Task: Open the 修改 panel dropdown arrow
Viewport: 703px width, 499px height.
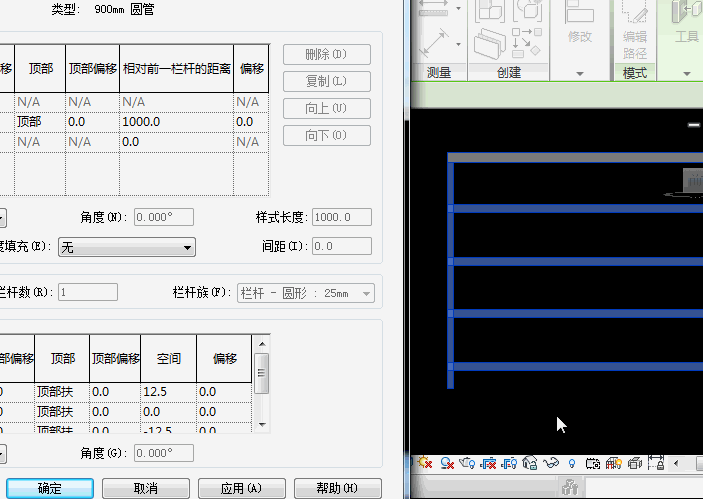Action: pyautogui.click(x=579, y=73)
